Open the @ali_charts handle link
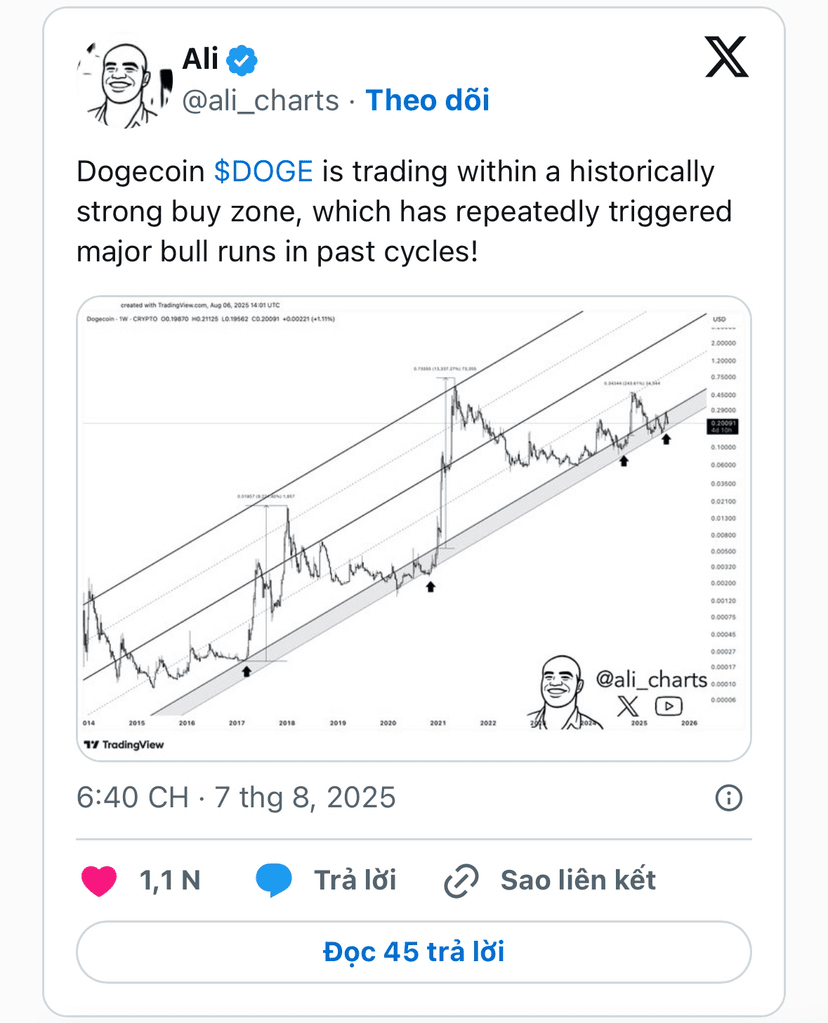Image resolution: width=828 pixels, height=1023 pixels. (260, 101)
